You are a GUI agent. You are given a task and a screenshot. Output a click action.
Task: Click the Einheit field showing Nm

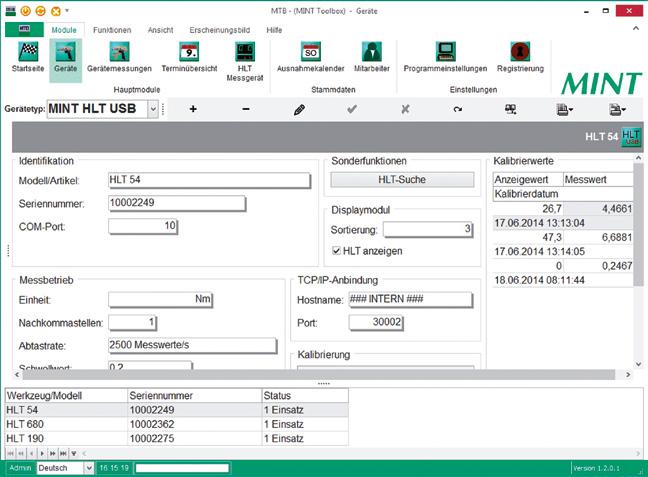[160, 299]
